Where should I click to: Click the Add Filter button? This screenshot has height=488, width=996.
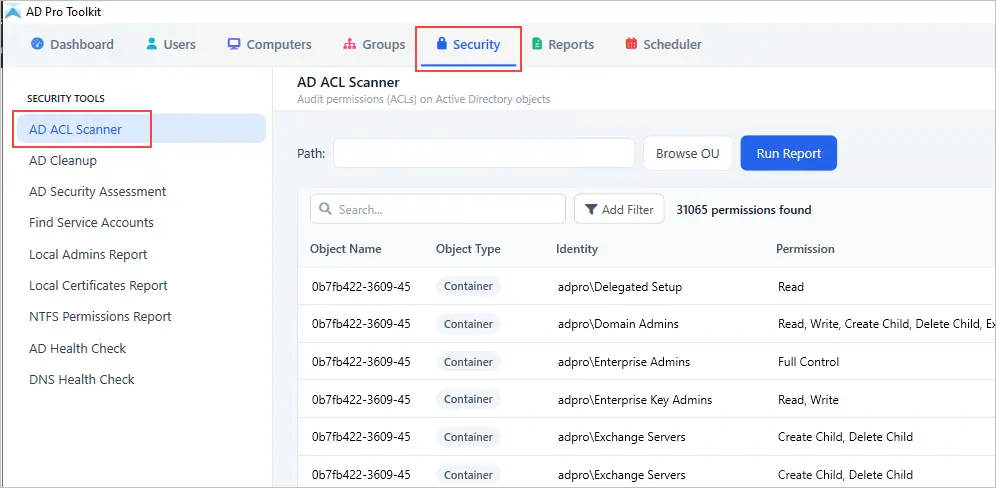click(x=619, y=209)
